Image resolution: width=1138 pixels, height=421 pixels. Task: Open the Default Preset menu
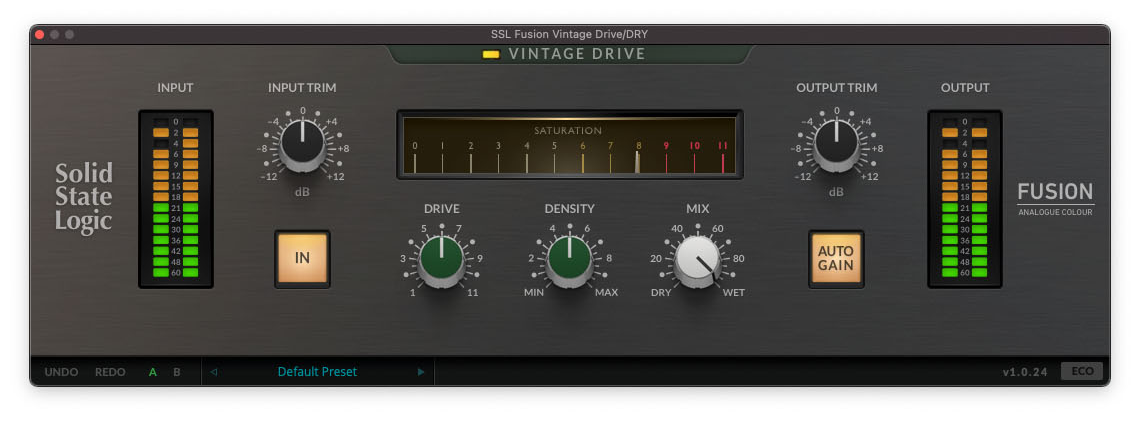[317, 372]
